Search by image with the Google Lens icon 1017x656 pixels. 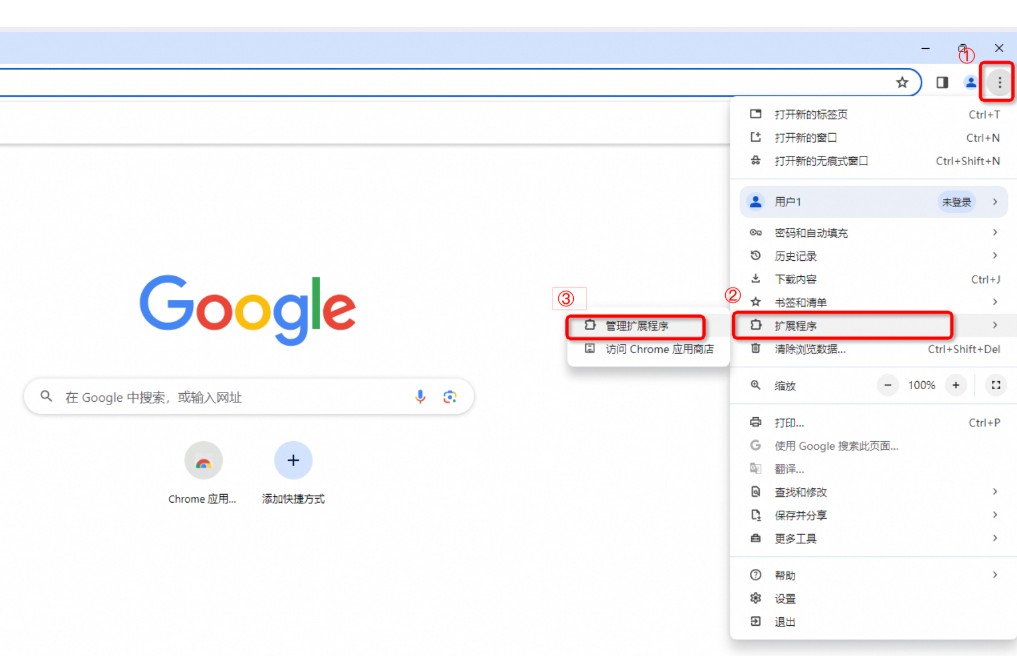[449, 396]
